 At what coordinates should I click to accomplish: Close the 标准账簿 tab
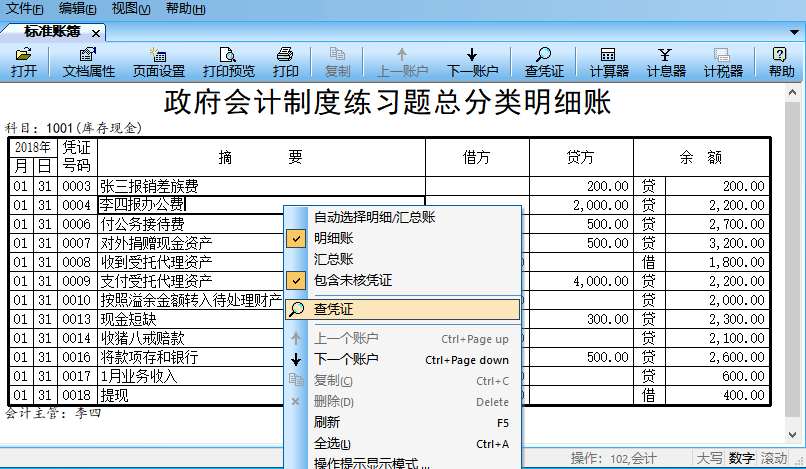pyautogui.click(x=96, y=33)
